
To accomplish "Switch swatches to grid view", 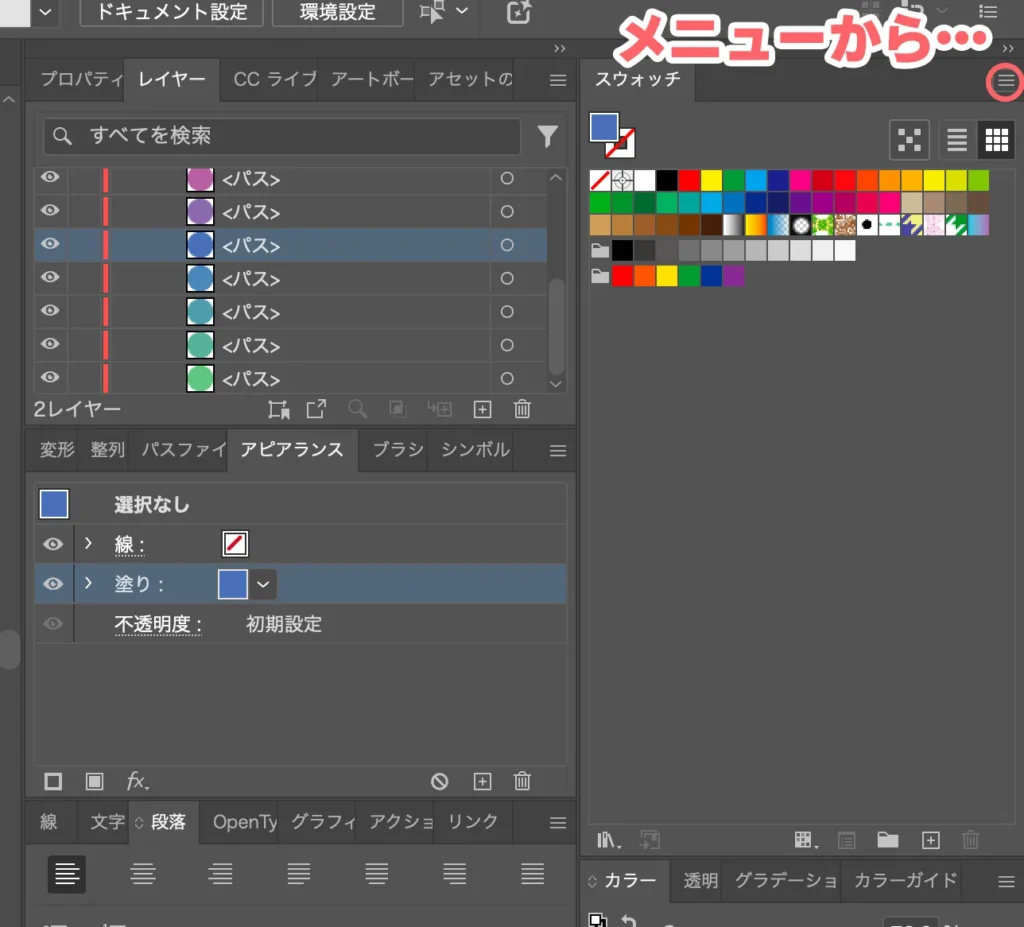I will [x=996, y=140].
